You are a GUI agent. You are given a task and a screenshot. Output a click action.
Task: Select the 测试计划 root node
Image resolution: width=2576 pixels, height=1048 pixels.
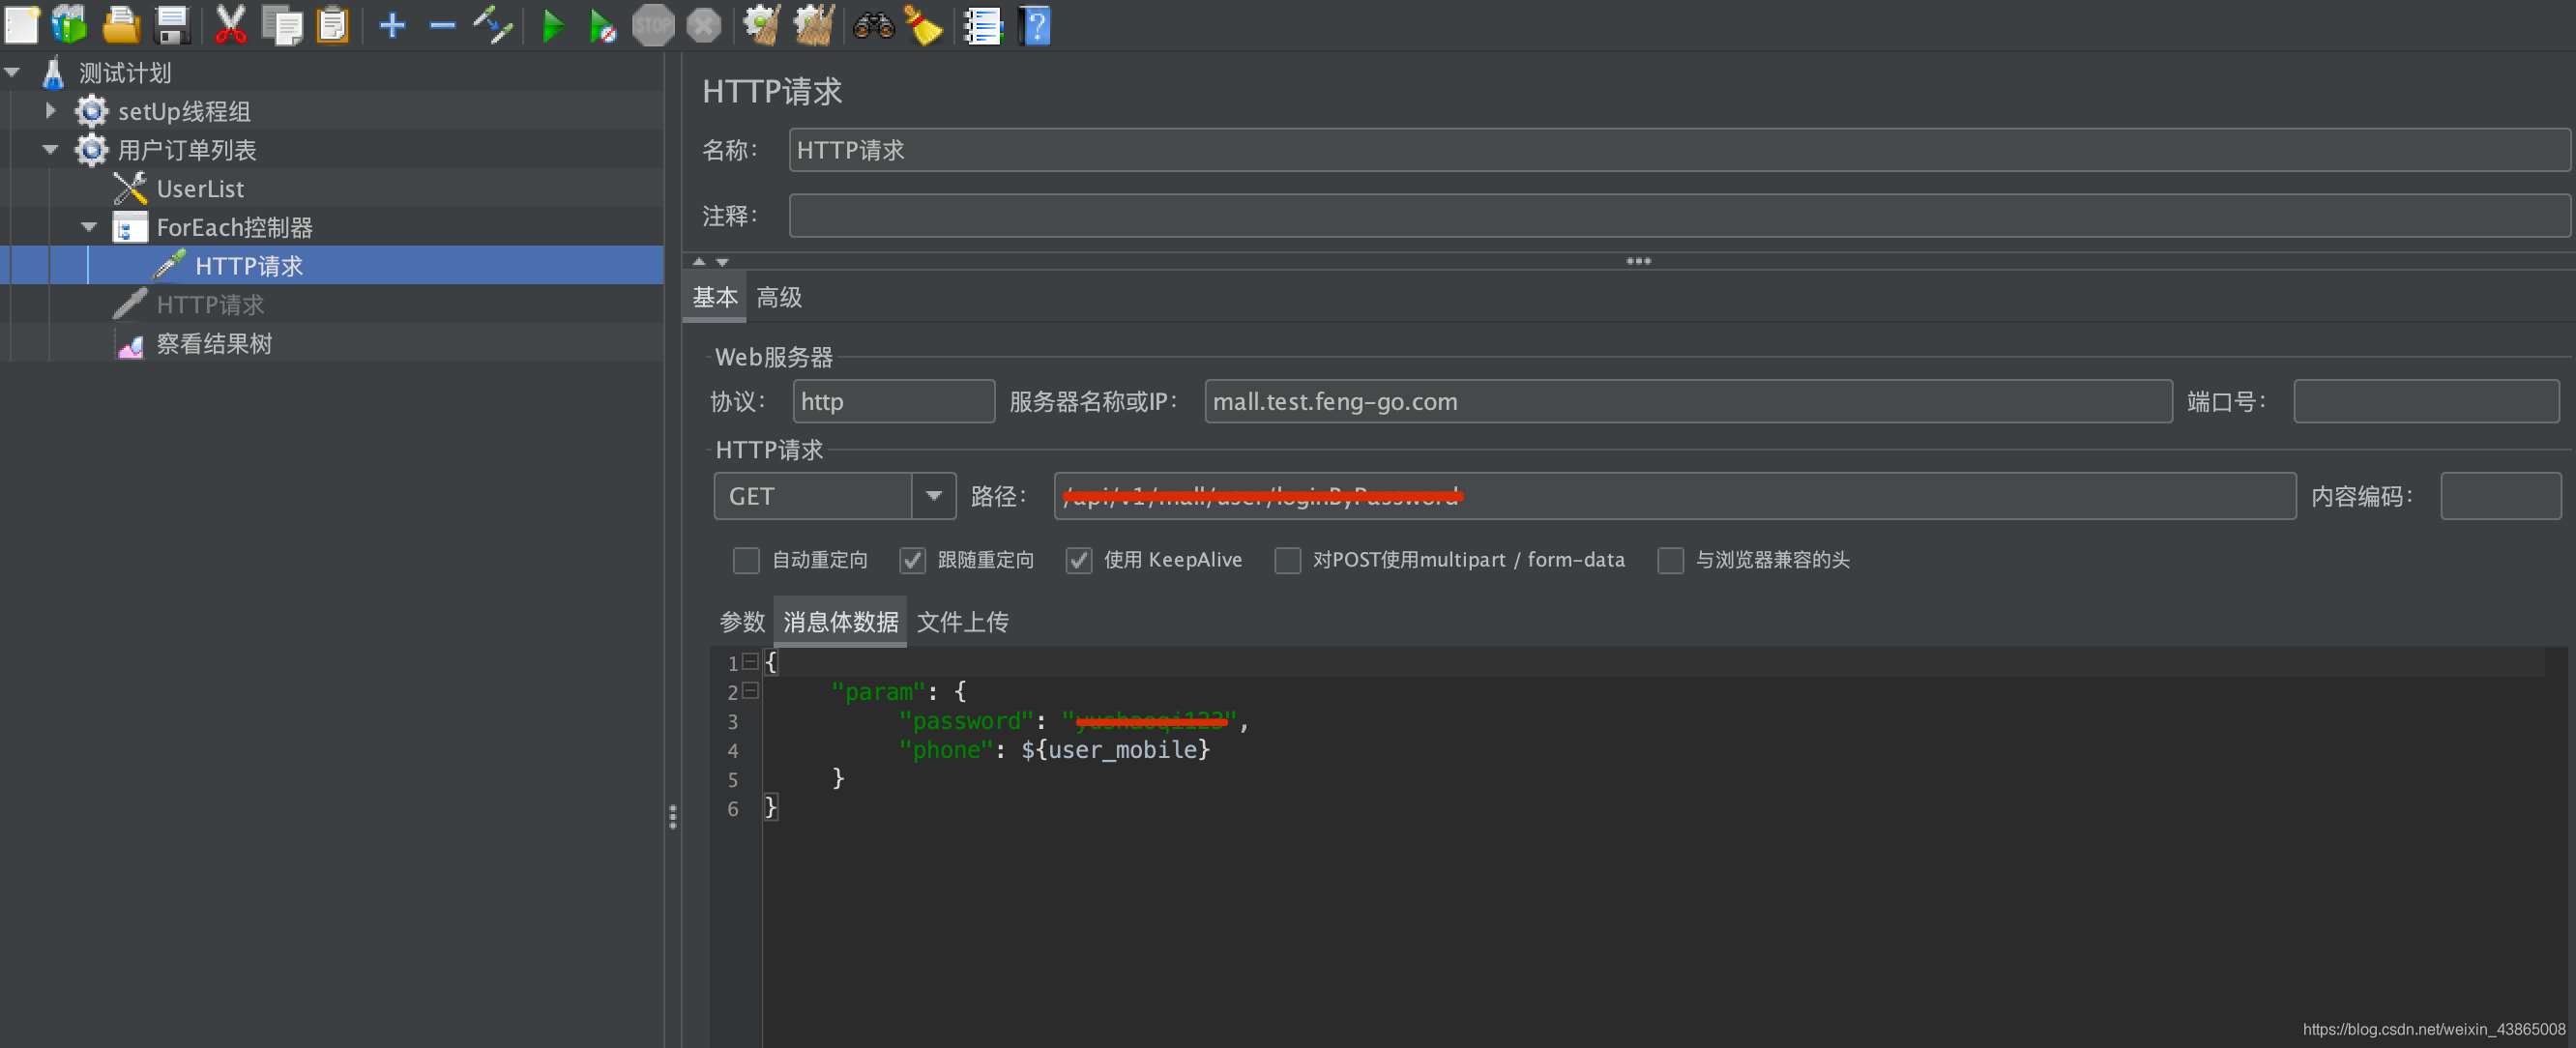124,72
